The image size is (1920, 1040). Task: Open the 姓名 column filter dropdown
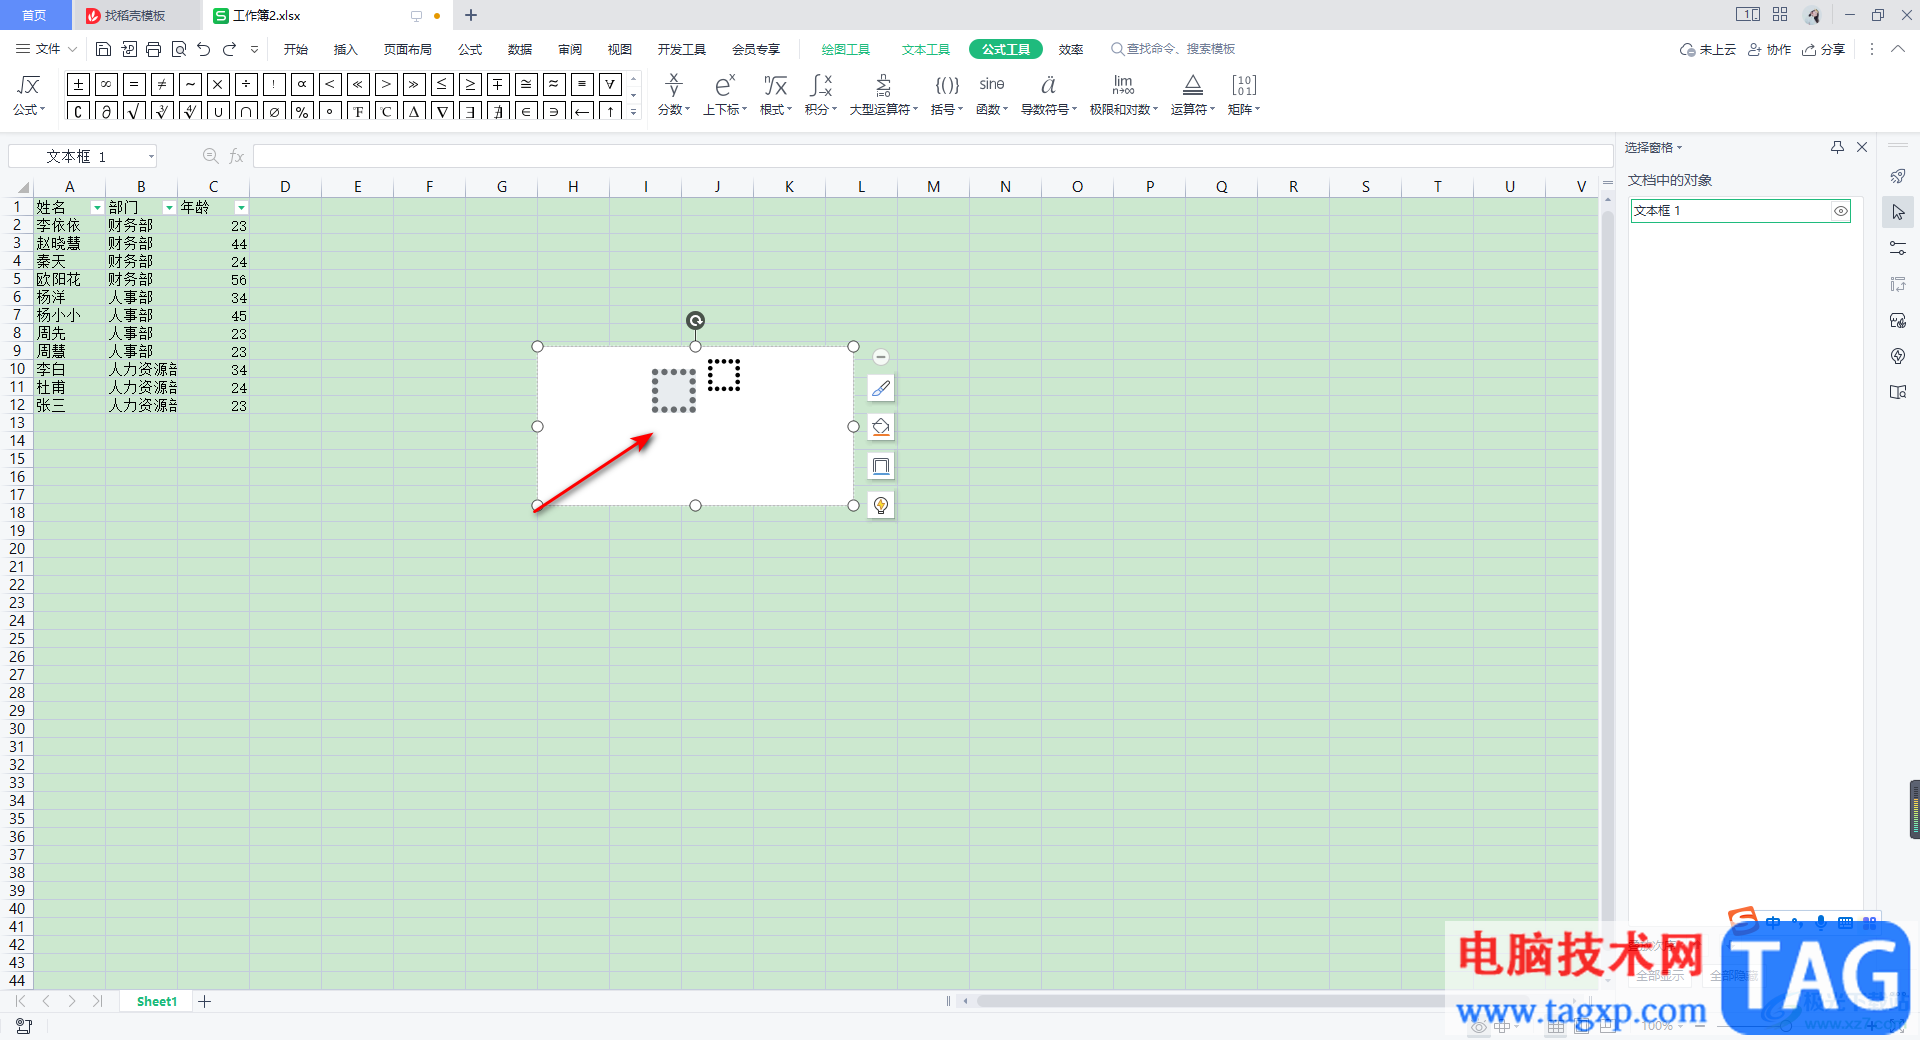[x=97, y=208]
